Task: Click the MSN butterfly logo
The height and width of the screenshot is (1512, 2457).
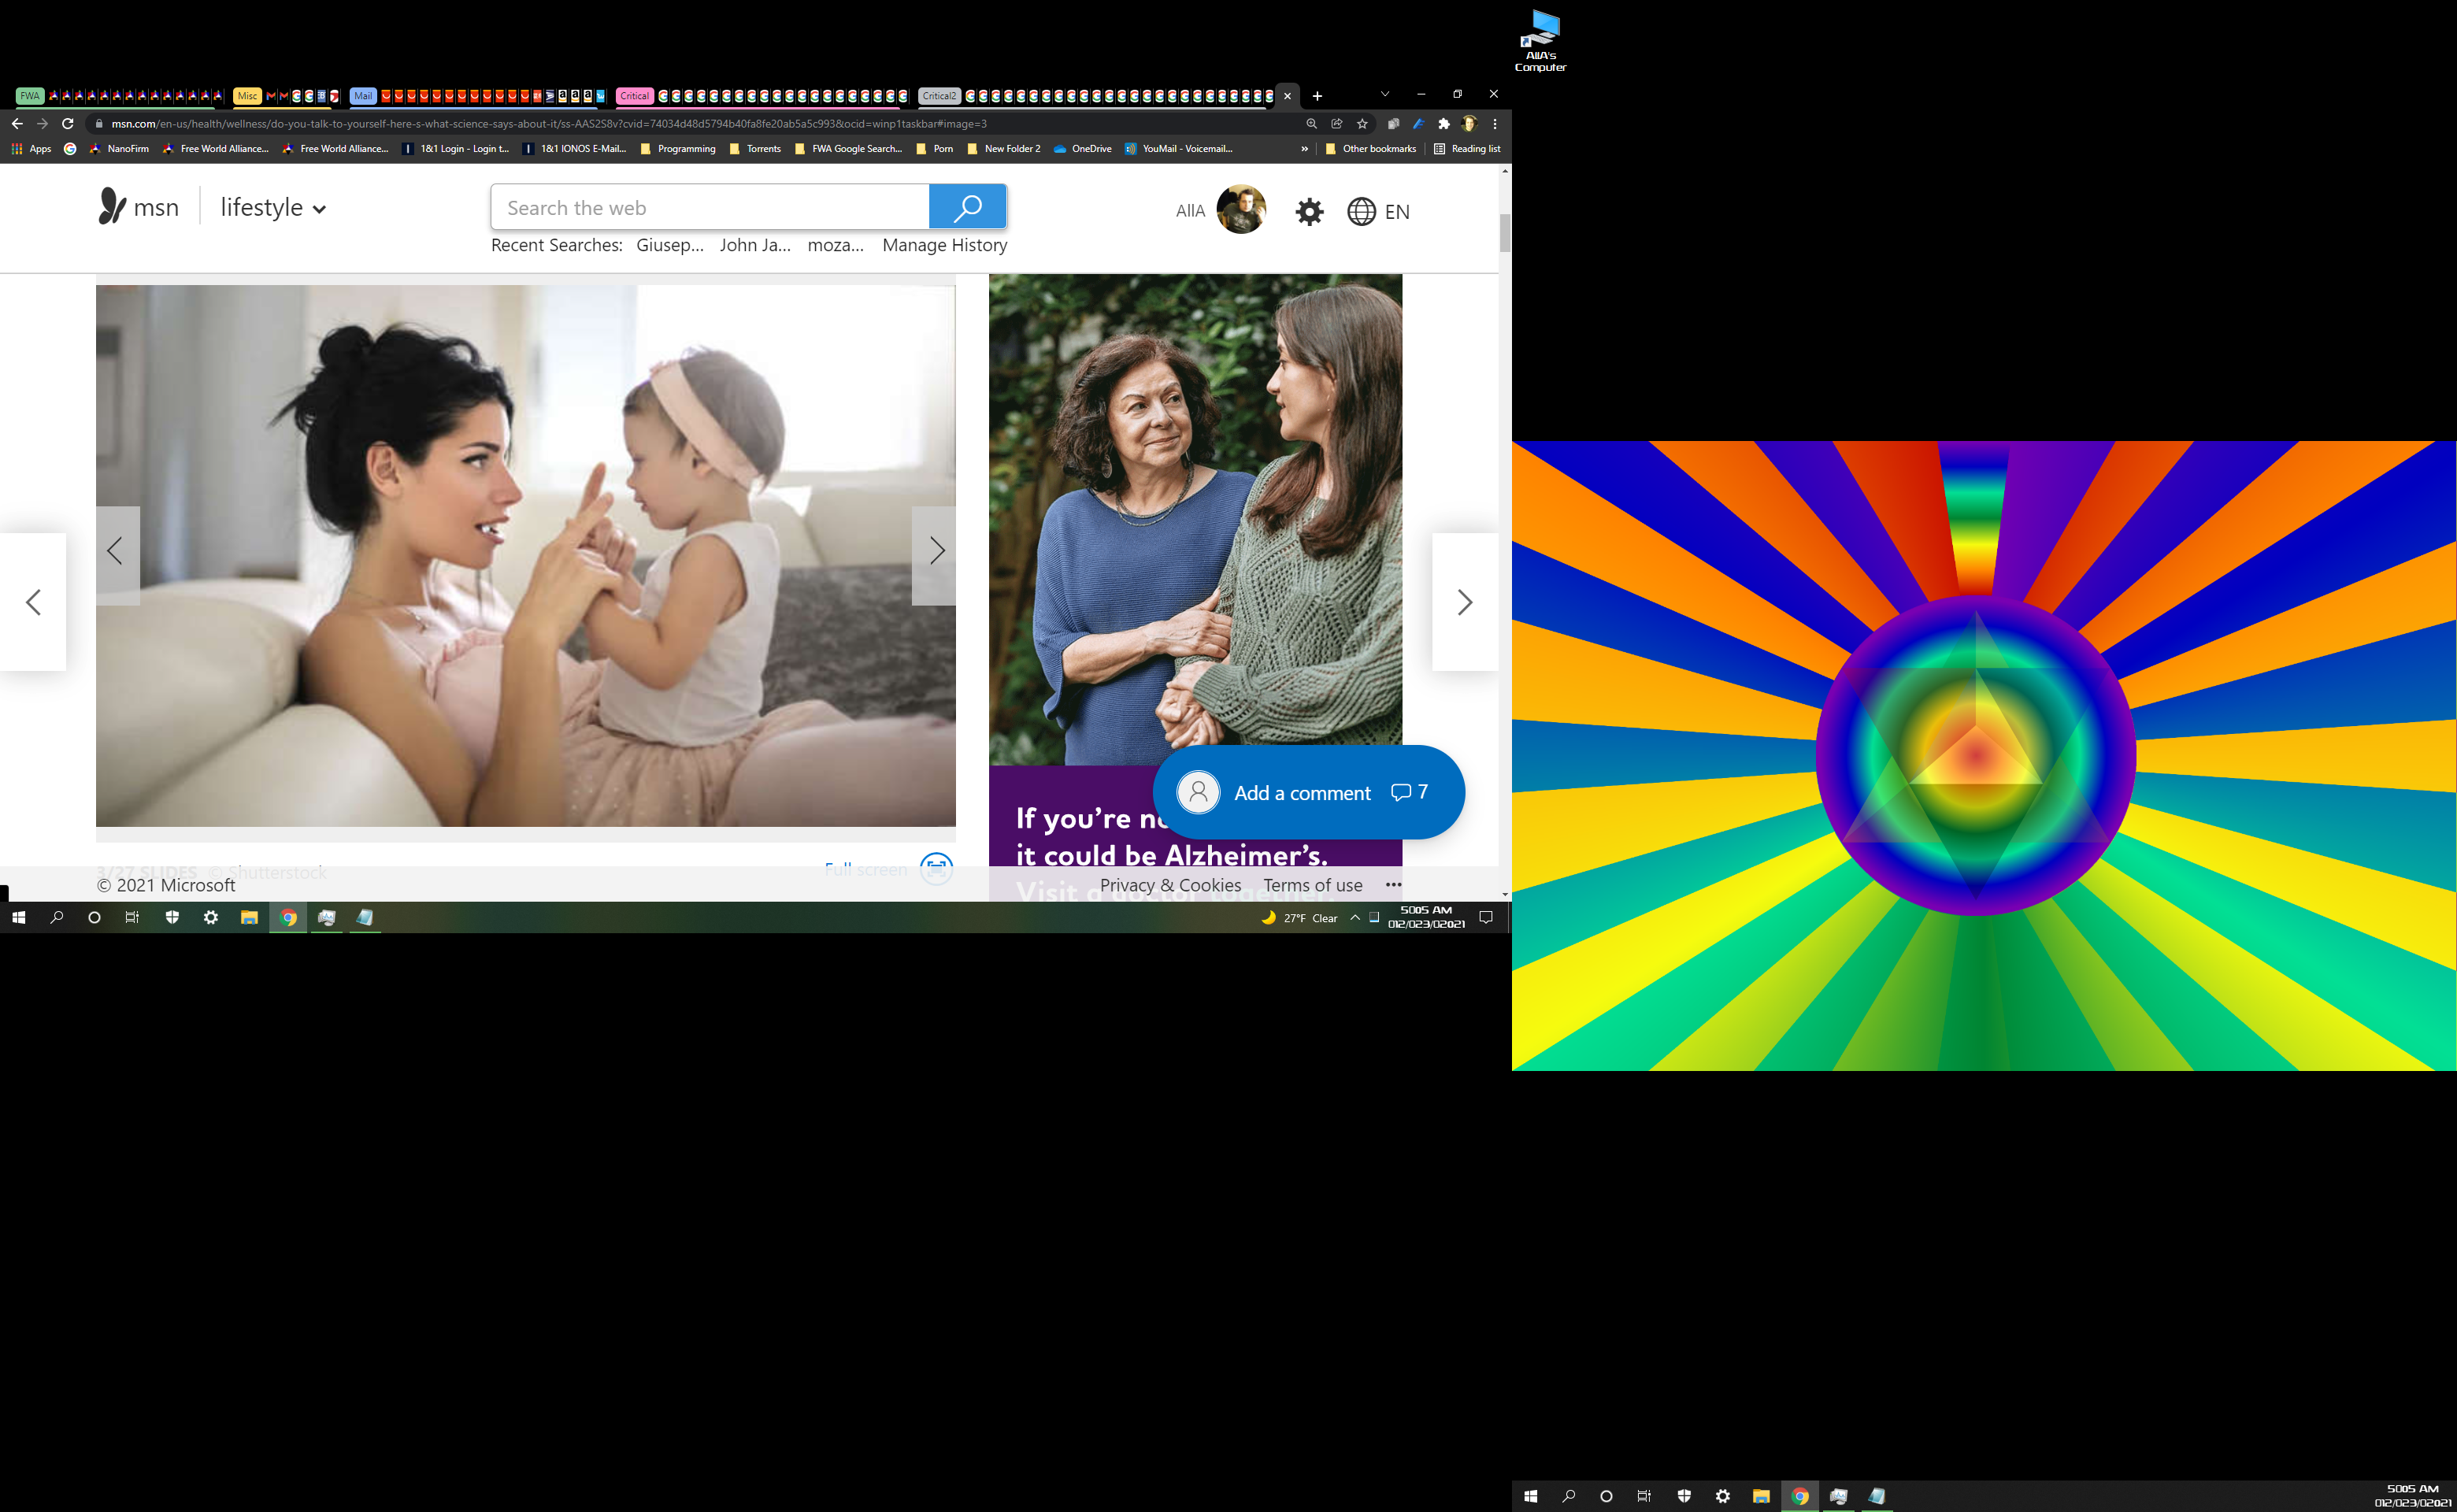Action: coord(112,206)
